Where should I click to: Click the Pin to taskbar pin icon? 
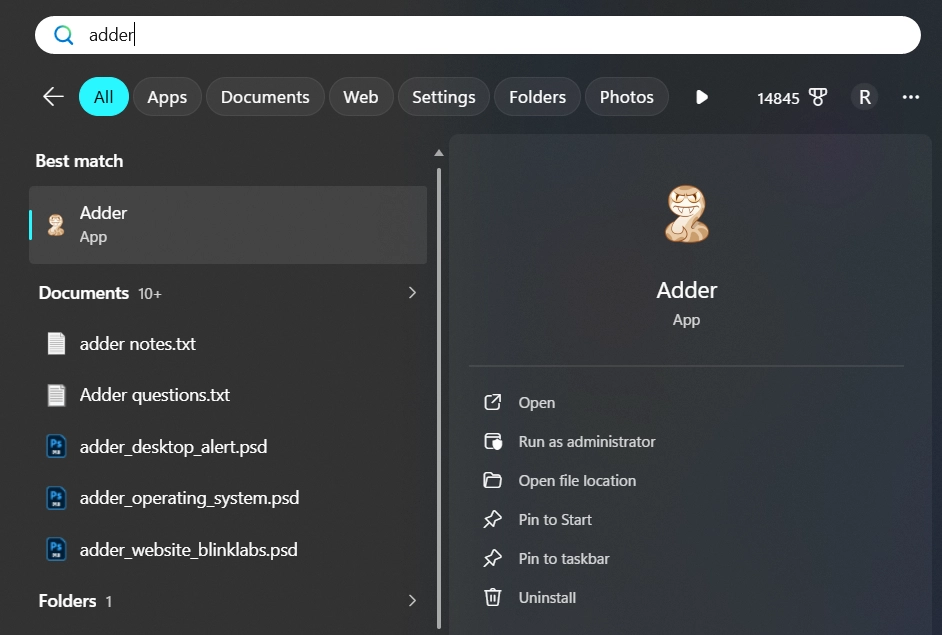(x=493, y=559)
